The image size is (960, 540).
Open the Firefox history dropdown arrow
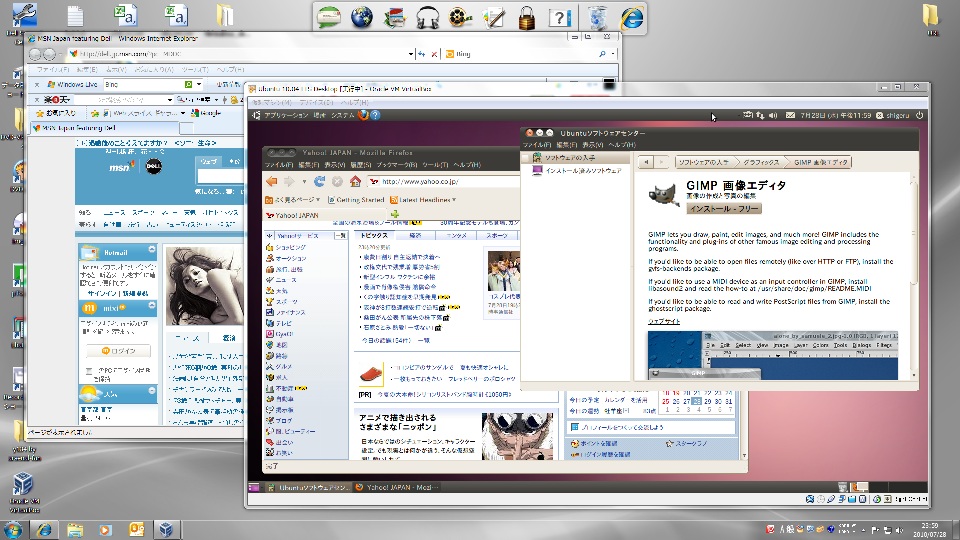click(x=304, y=182)
